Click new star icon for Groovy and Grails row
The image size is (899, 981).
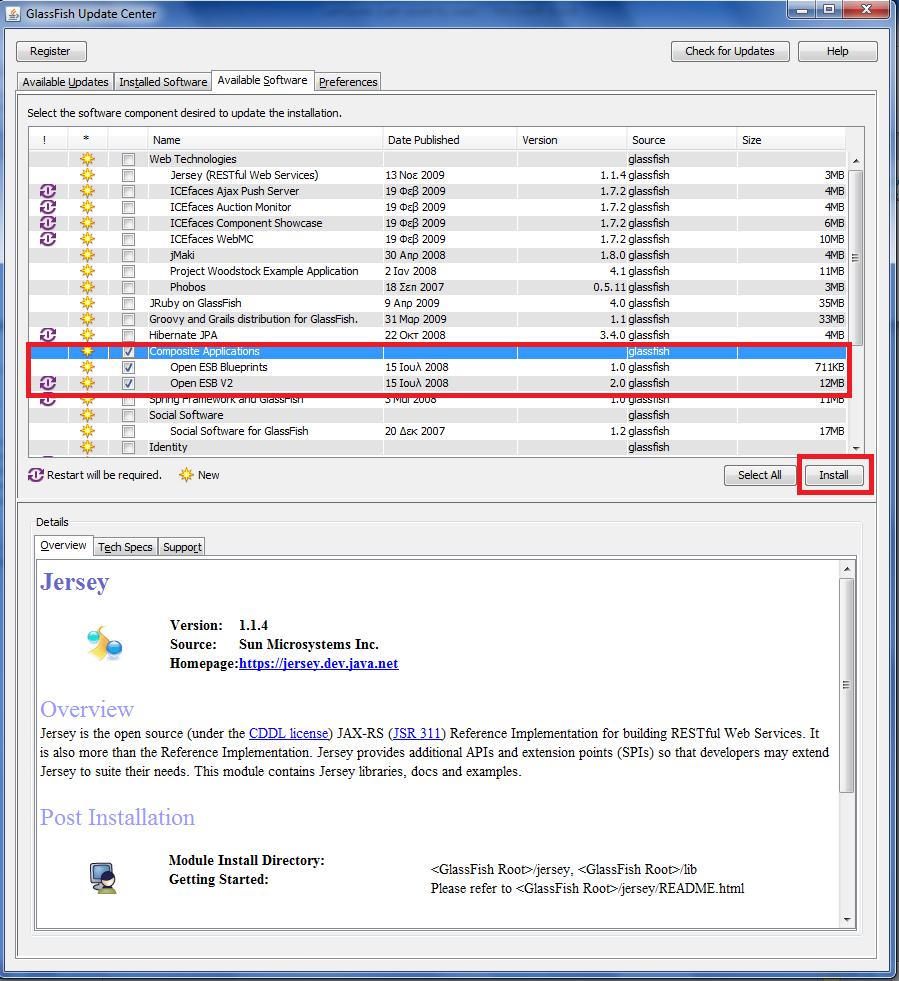pos(87,319)
